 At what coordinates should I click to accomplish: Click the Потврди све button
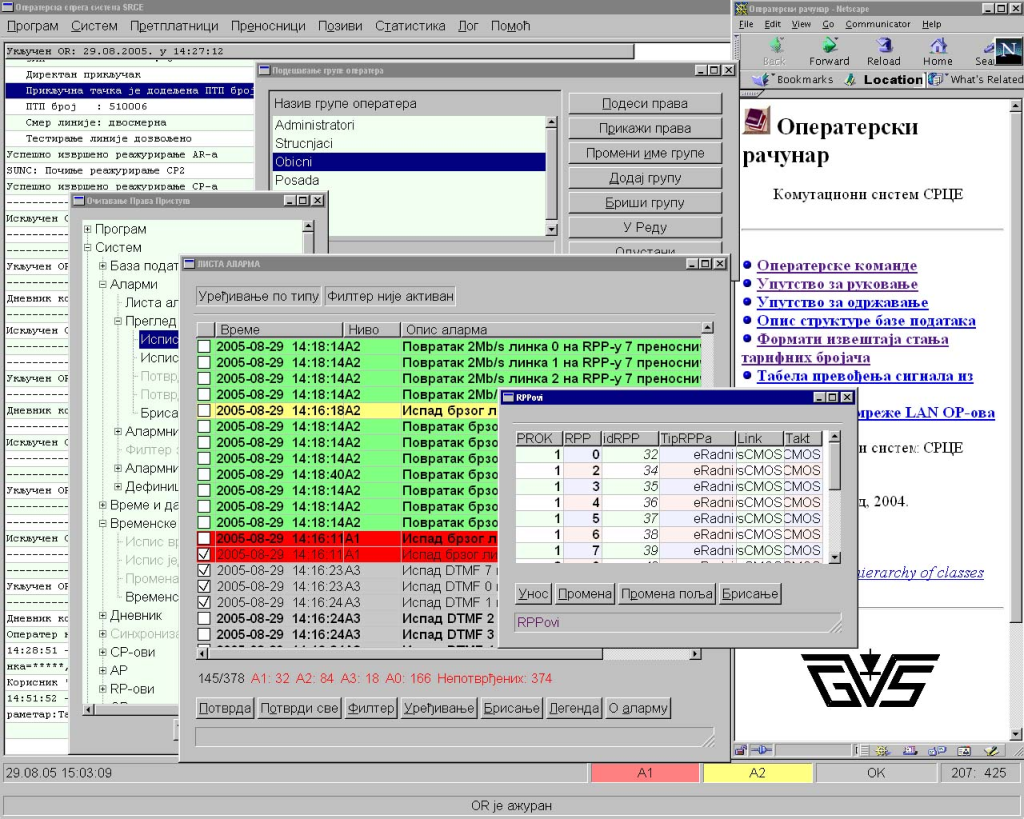click(x=298, y=708)
